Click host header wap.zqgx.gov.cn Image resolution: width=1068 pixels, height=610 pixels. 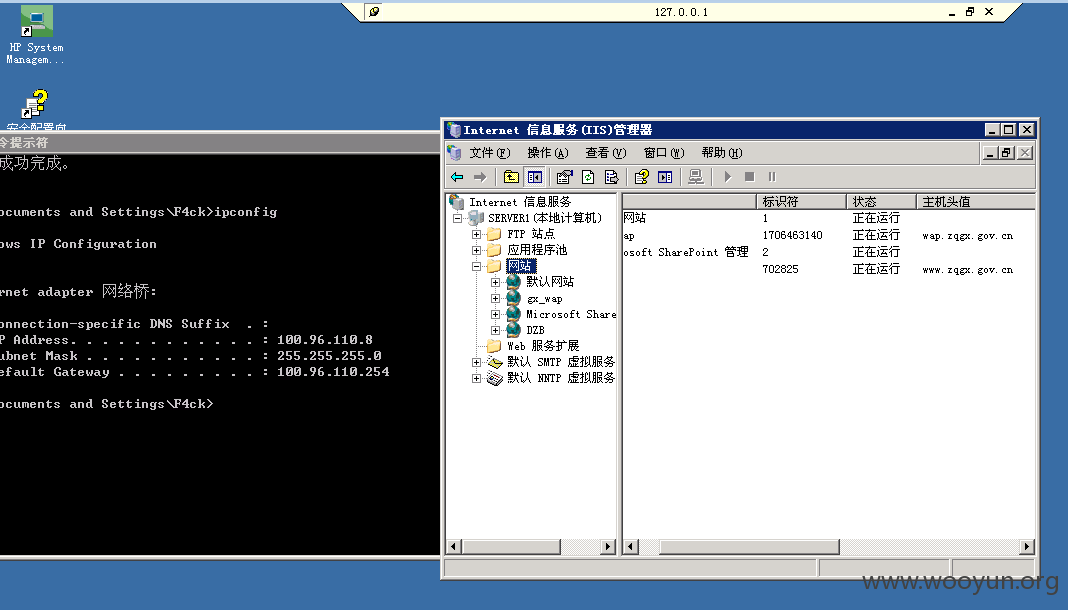coord(967,236)
